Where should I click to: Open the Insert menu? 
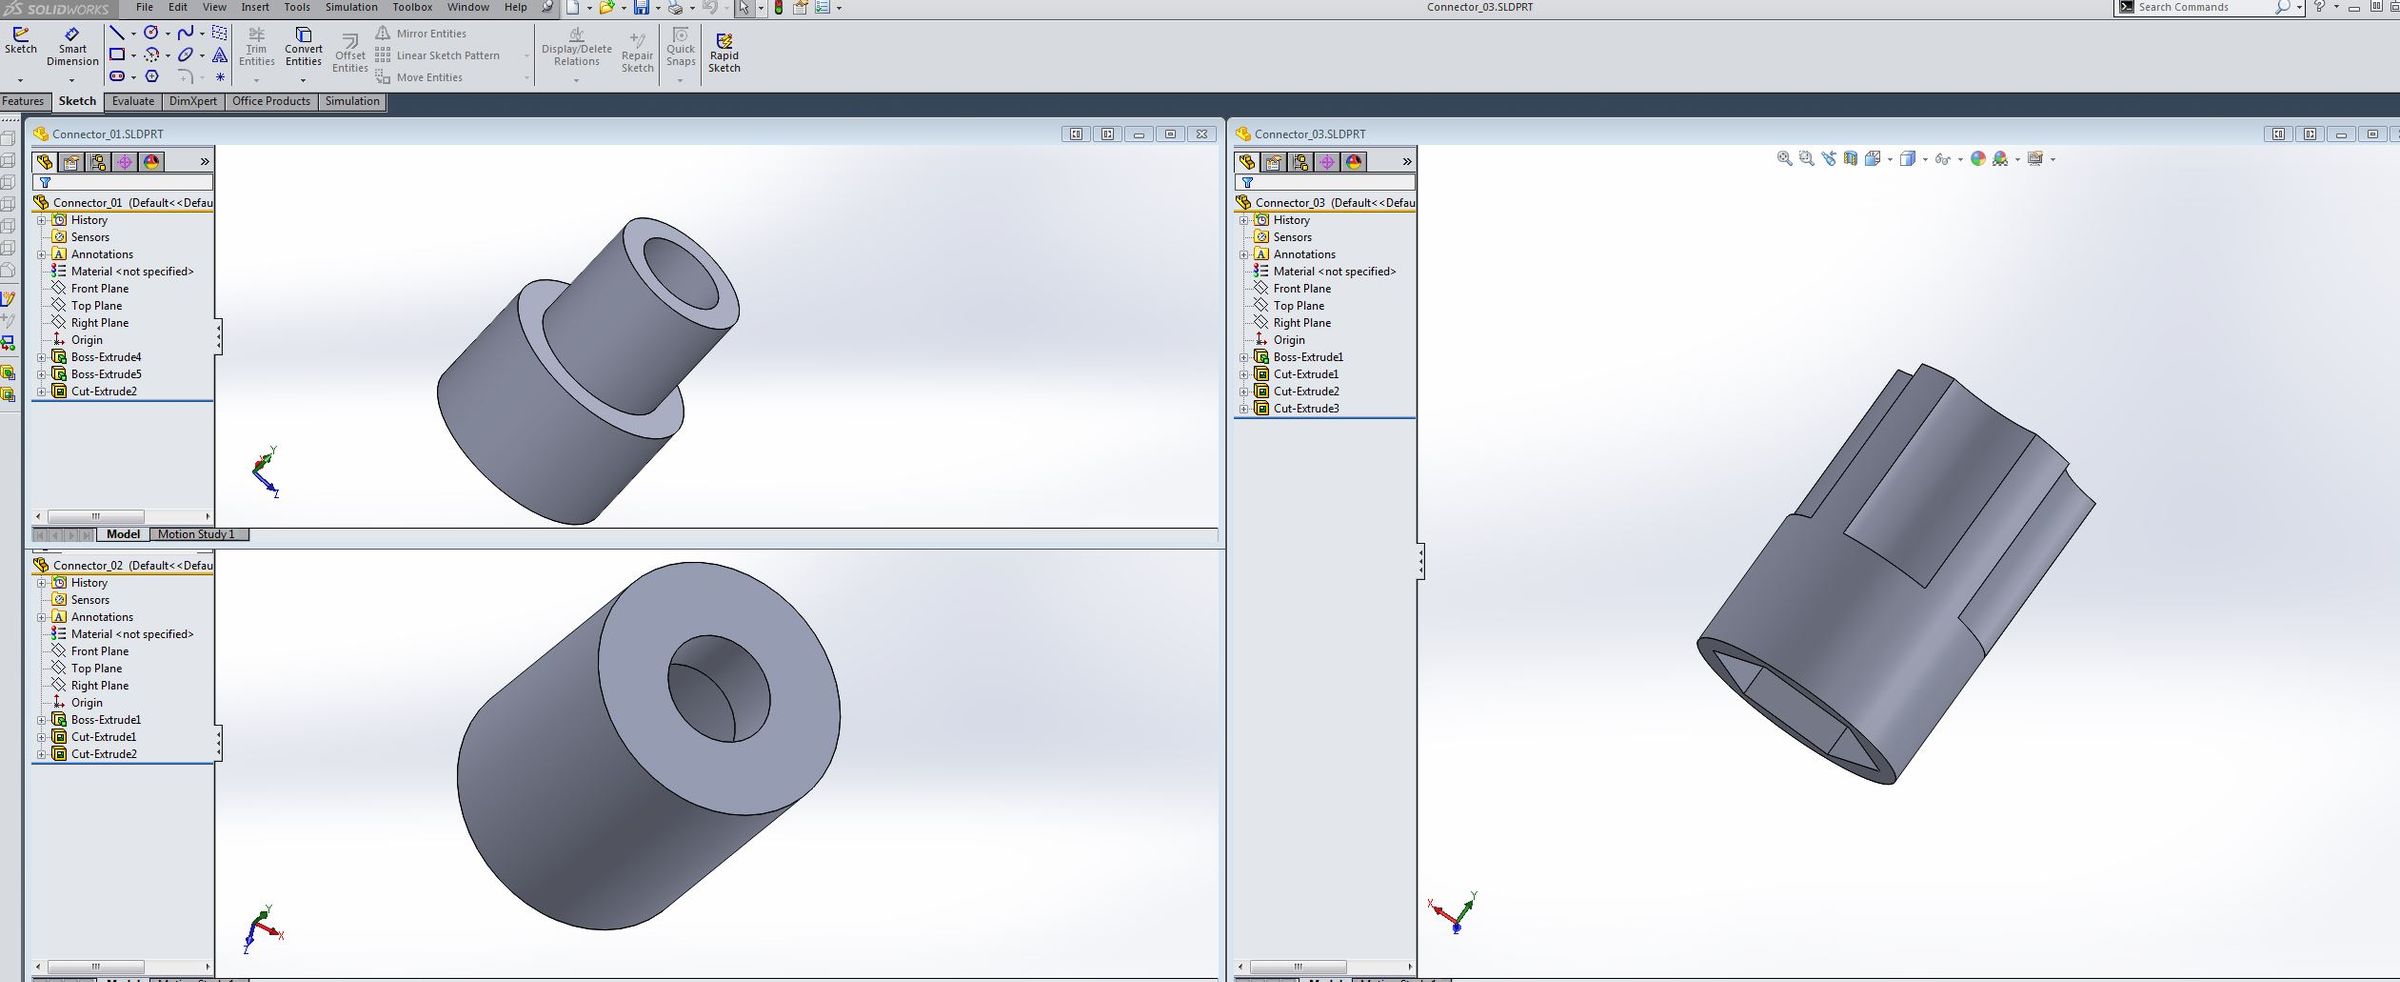[x=255, y=7]
